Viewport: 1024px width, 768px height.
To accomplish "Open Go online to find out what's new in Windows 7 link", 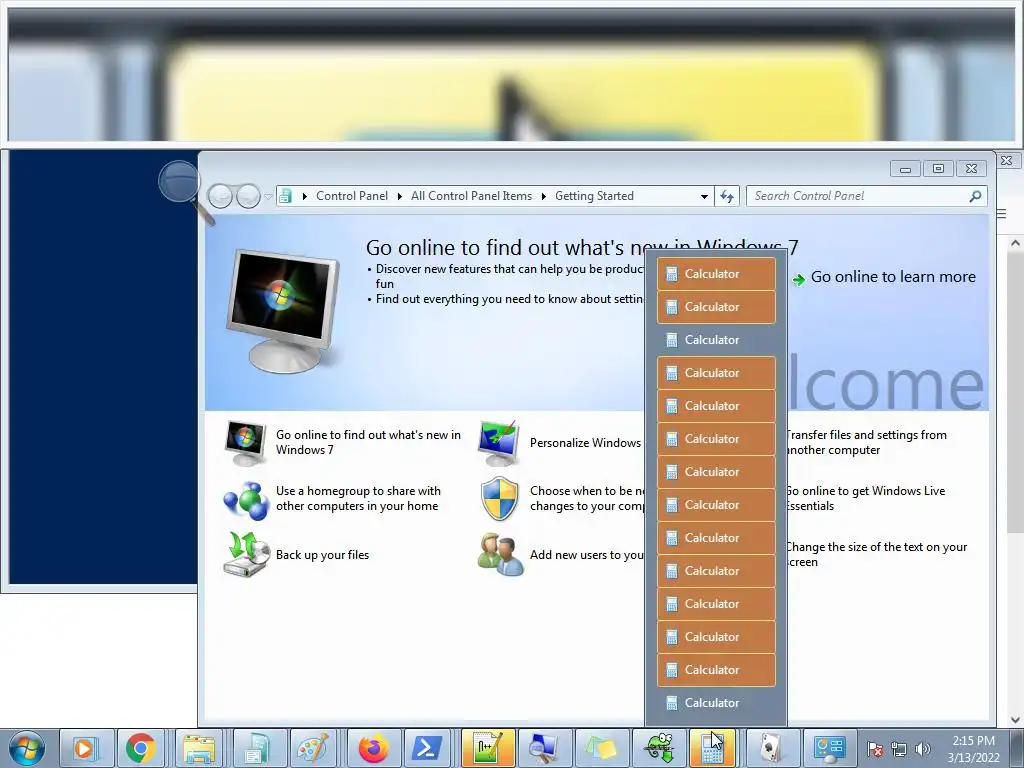I will [x=368, y=442].
